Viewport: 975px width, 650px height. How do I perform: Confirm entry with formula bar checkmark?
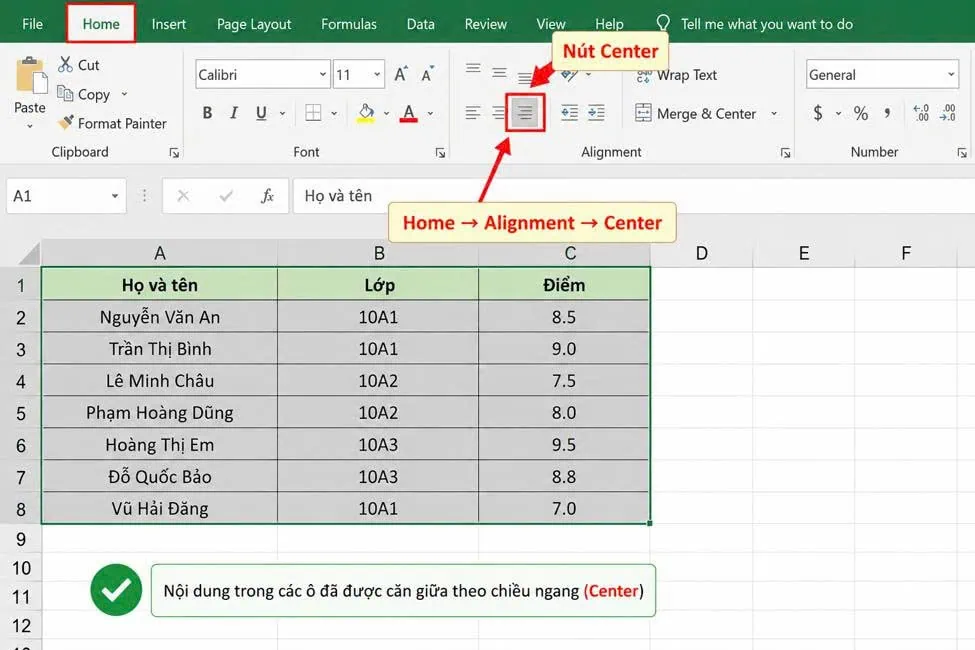point(226,196)
